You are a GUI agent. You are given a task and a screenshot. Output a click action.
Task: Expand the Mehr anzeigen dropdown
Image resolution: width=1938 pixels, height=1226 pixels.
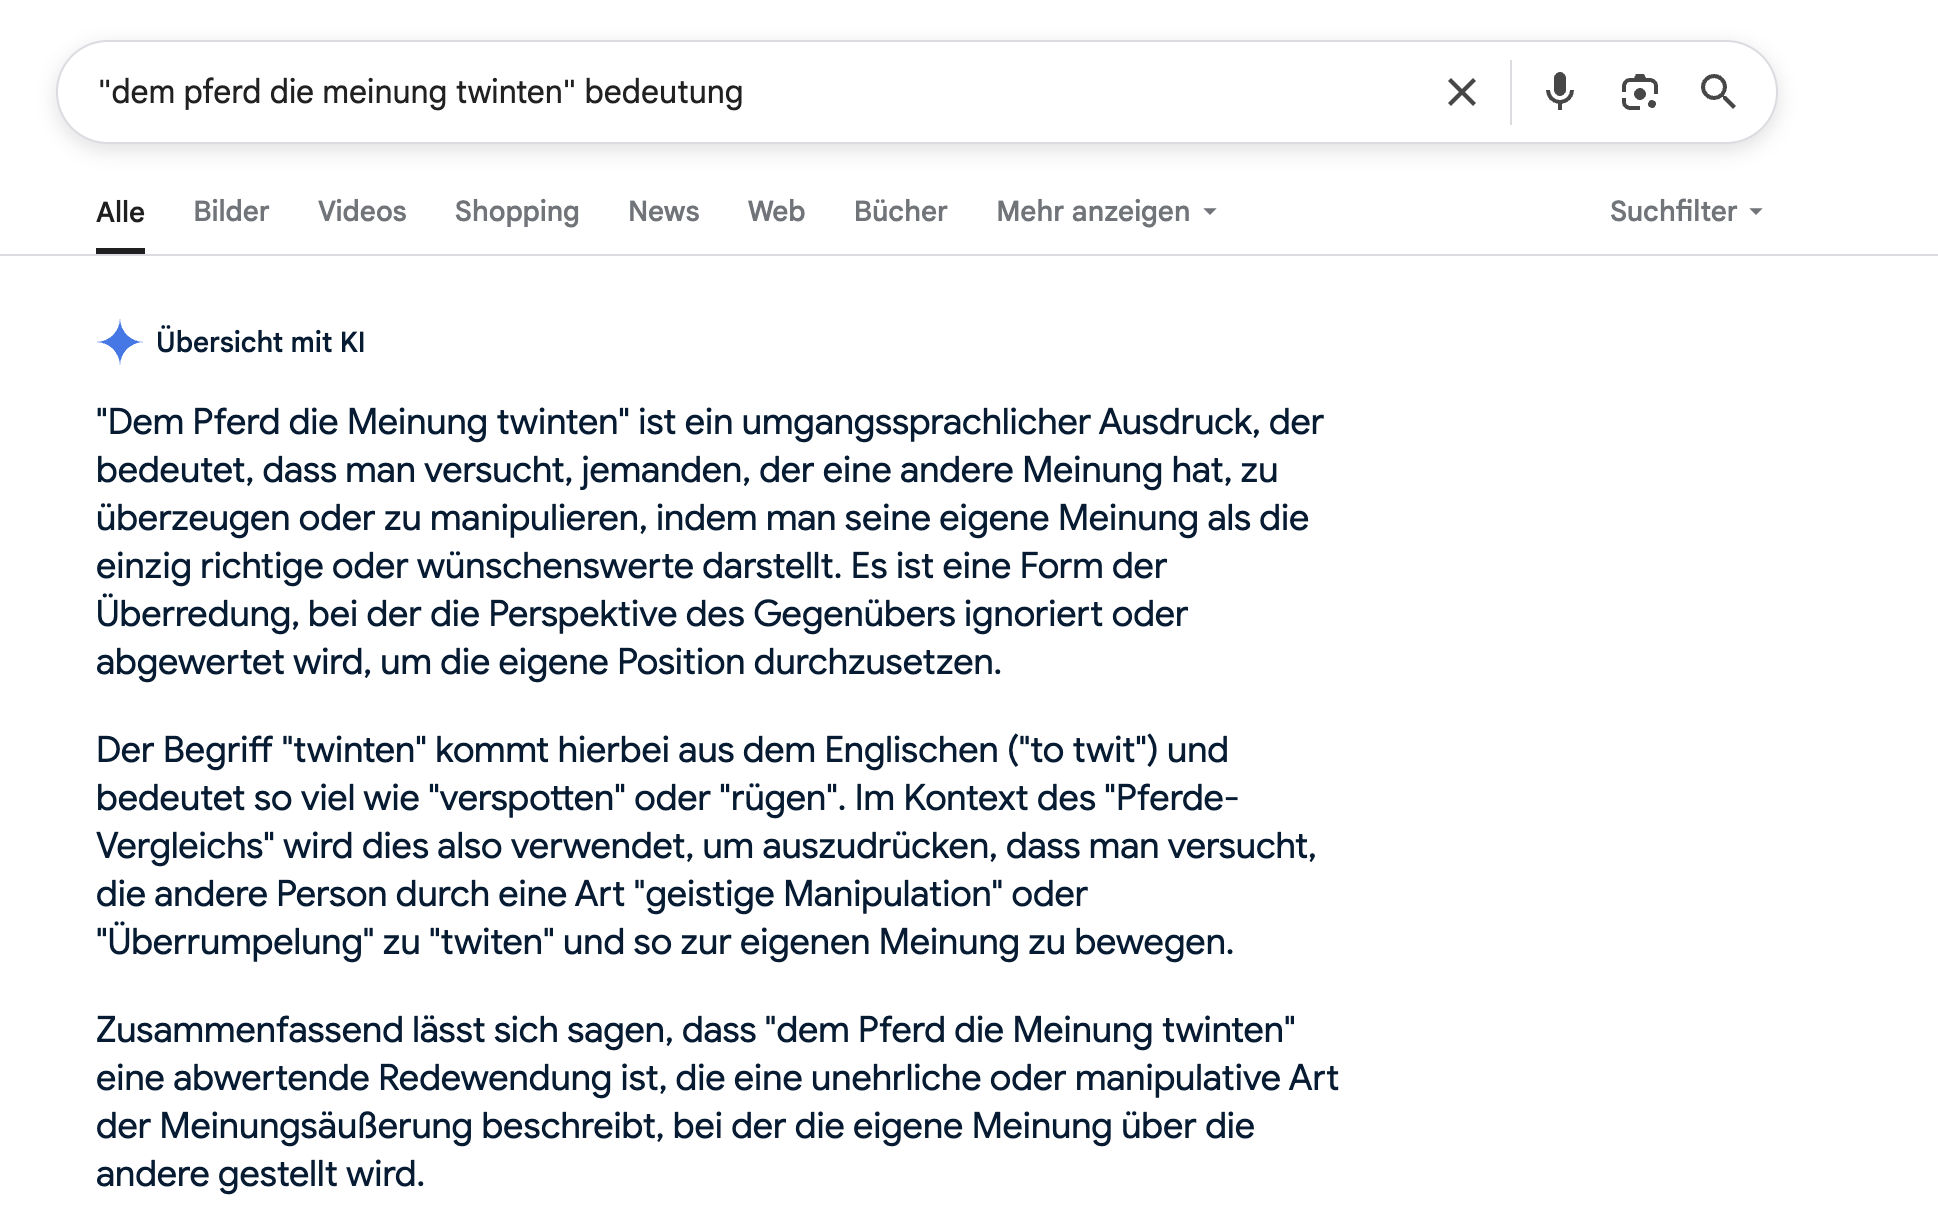tap(1106, 212)
